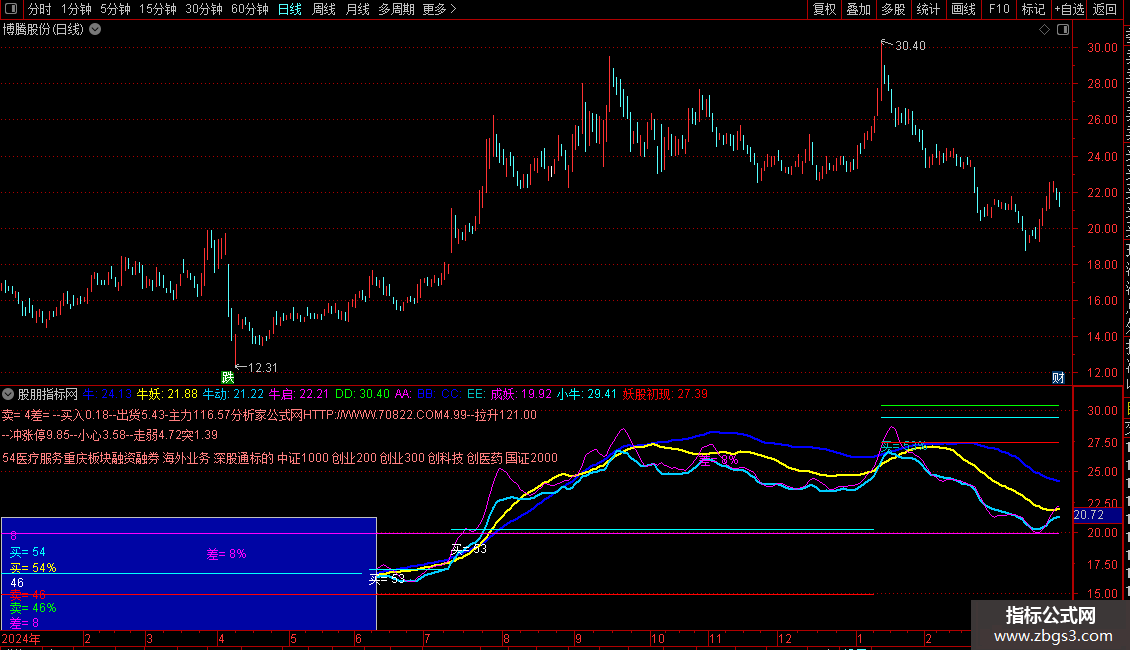This screenshot has height=650, width=1130.
Task: Open the 多周期 multi-period view
Action: (x=396, y=9)
